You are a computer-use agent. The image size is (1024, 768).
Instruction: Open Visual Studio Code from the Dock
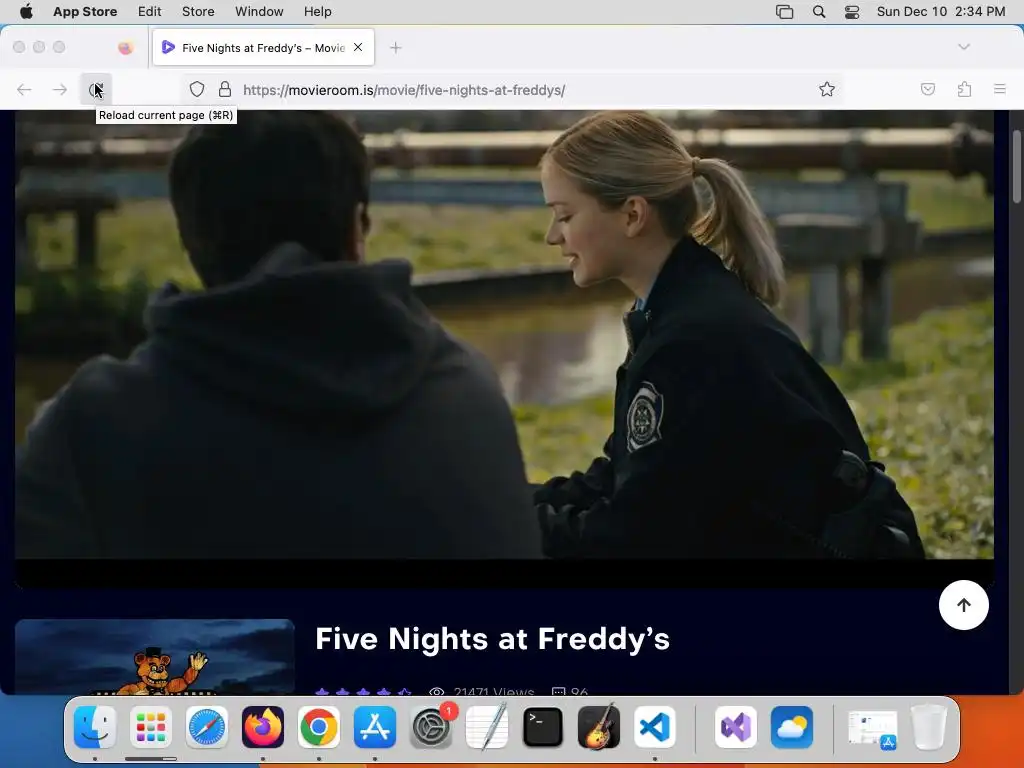[x=655, y=727]
